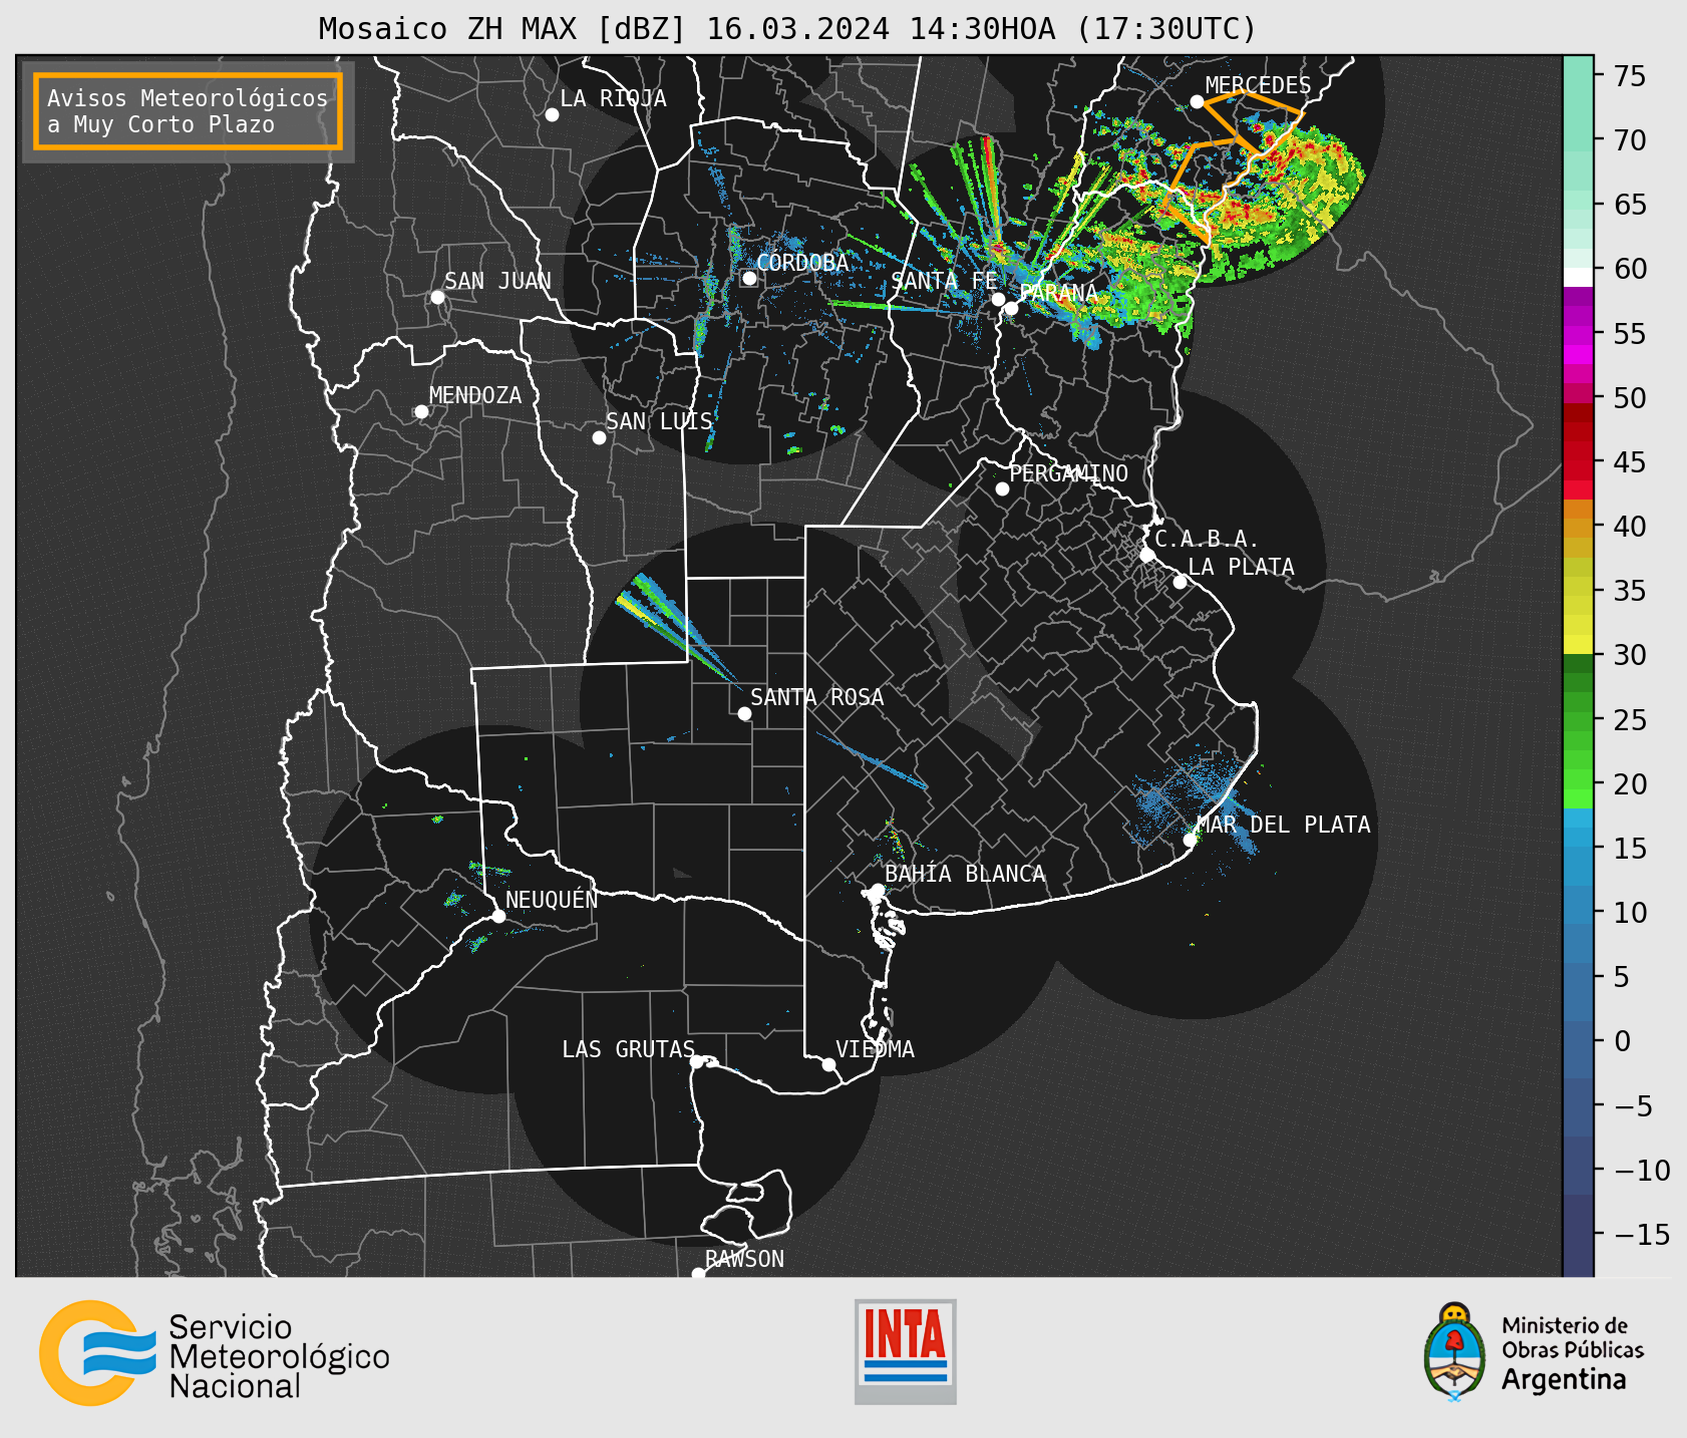Click the C.A.B.A. city marker dot
Image resolution: width=1687 pixels, height=1438 pixels.
[x=1147, y=555]
